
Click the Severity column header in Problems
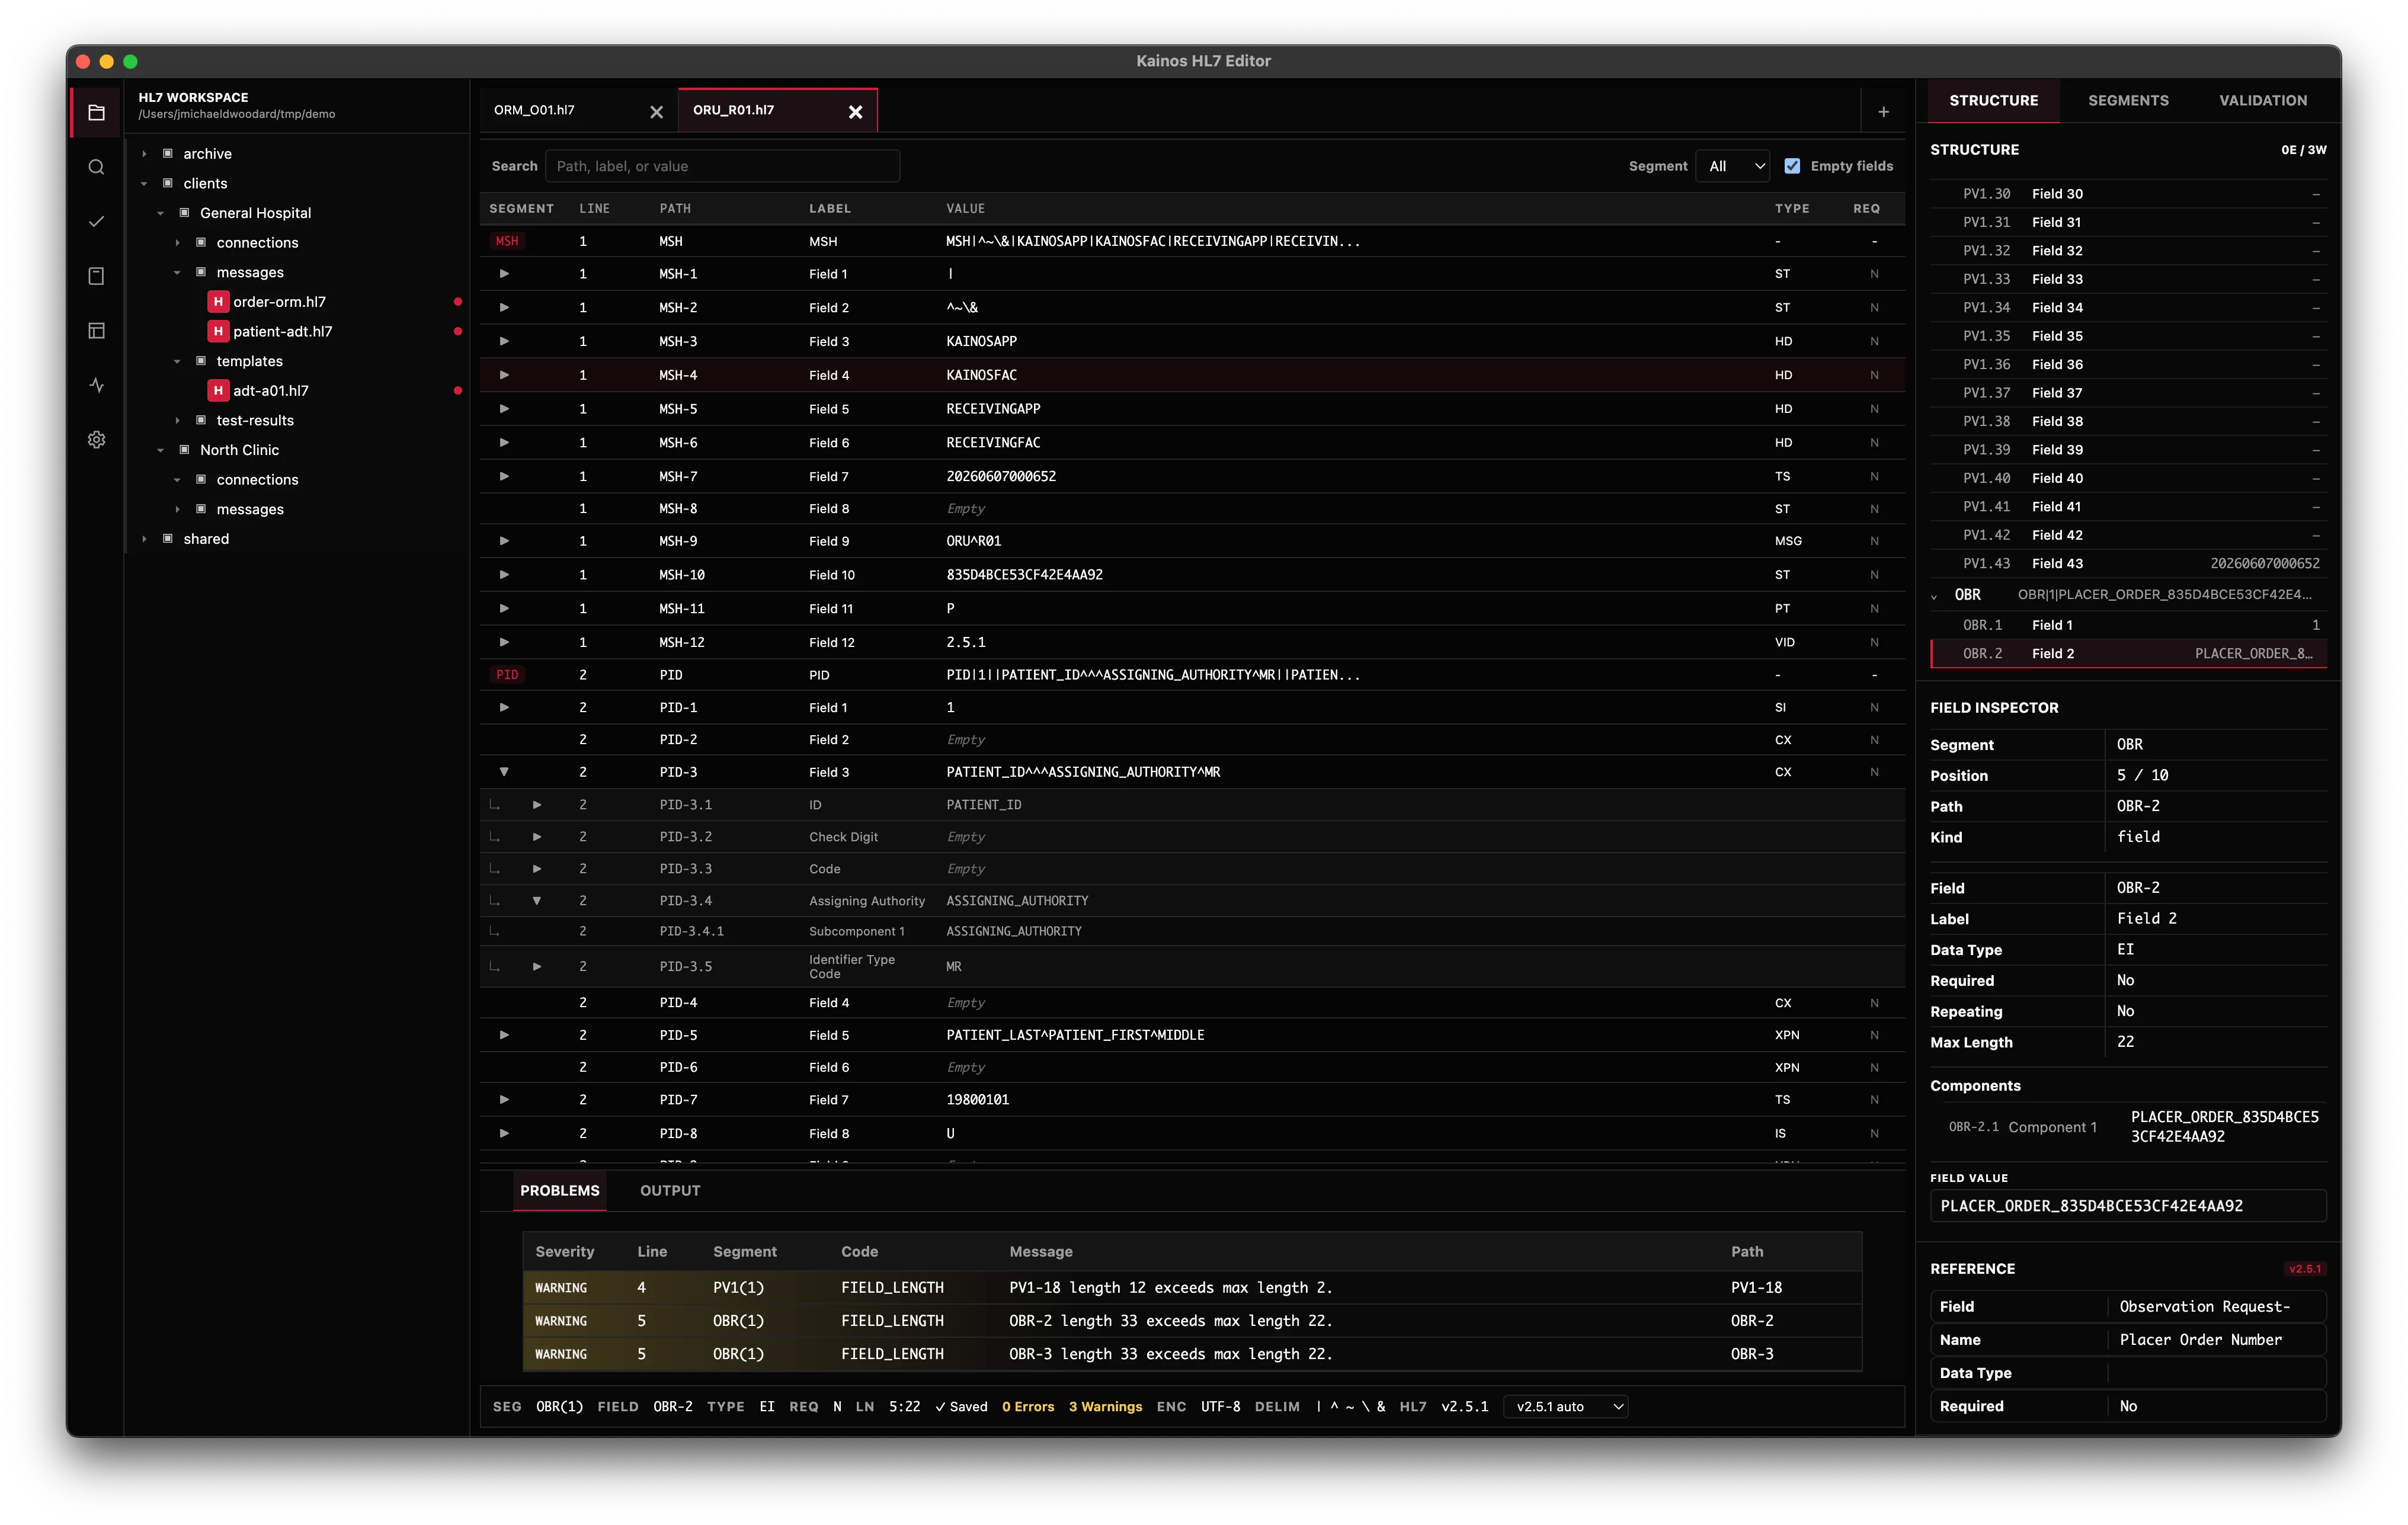pyautogui.click(x=564, y=1251)
